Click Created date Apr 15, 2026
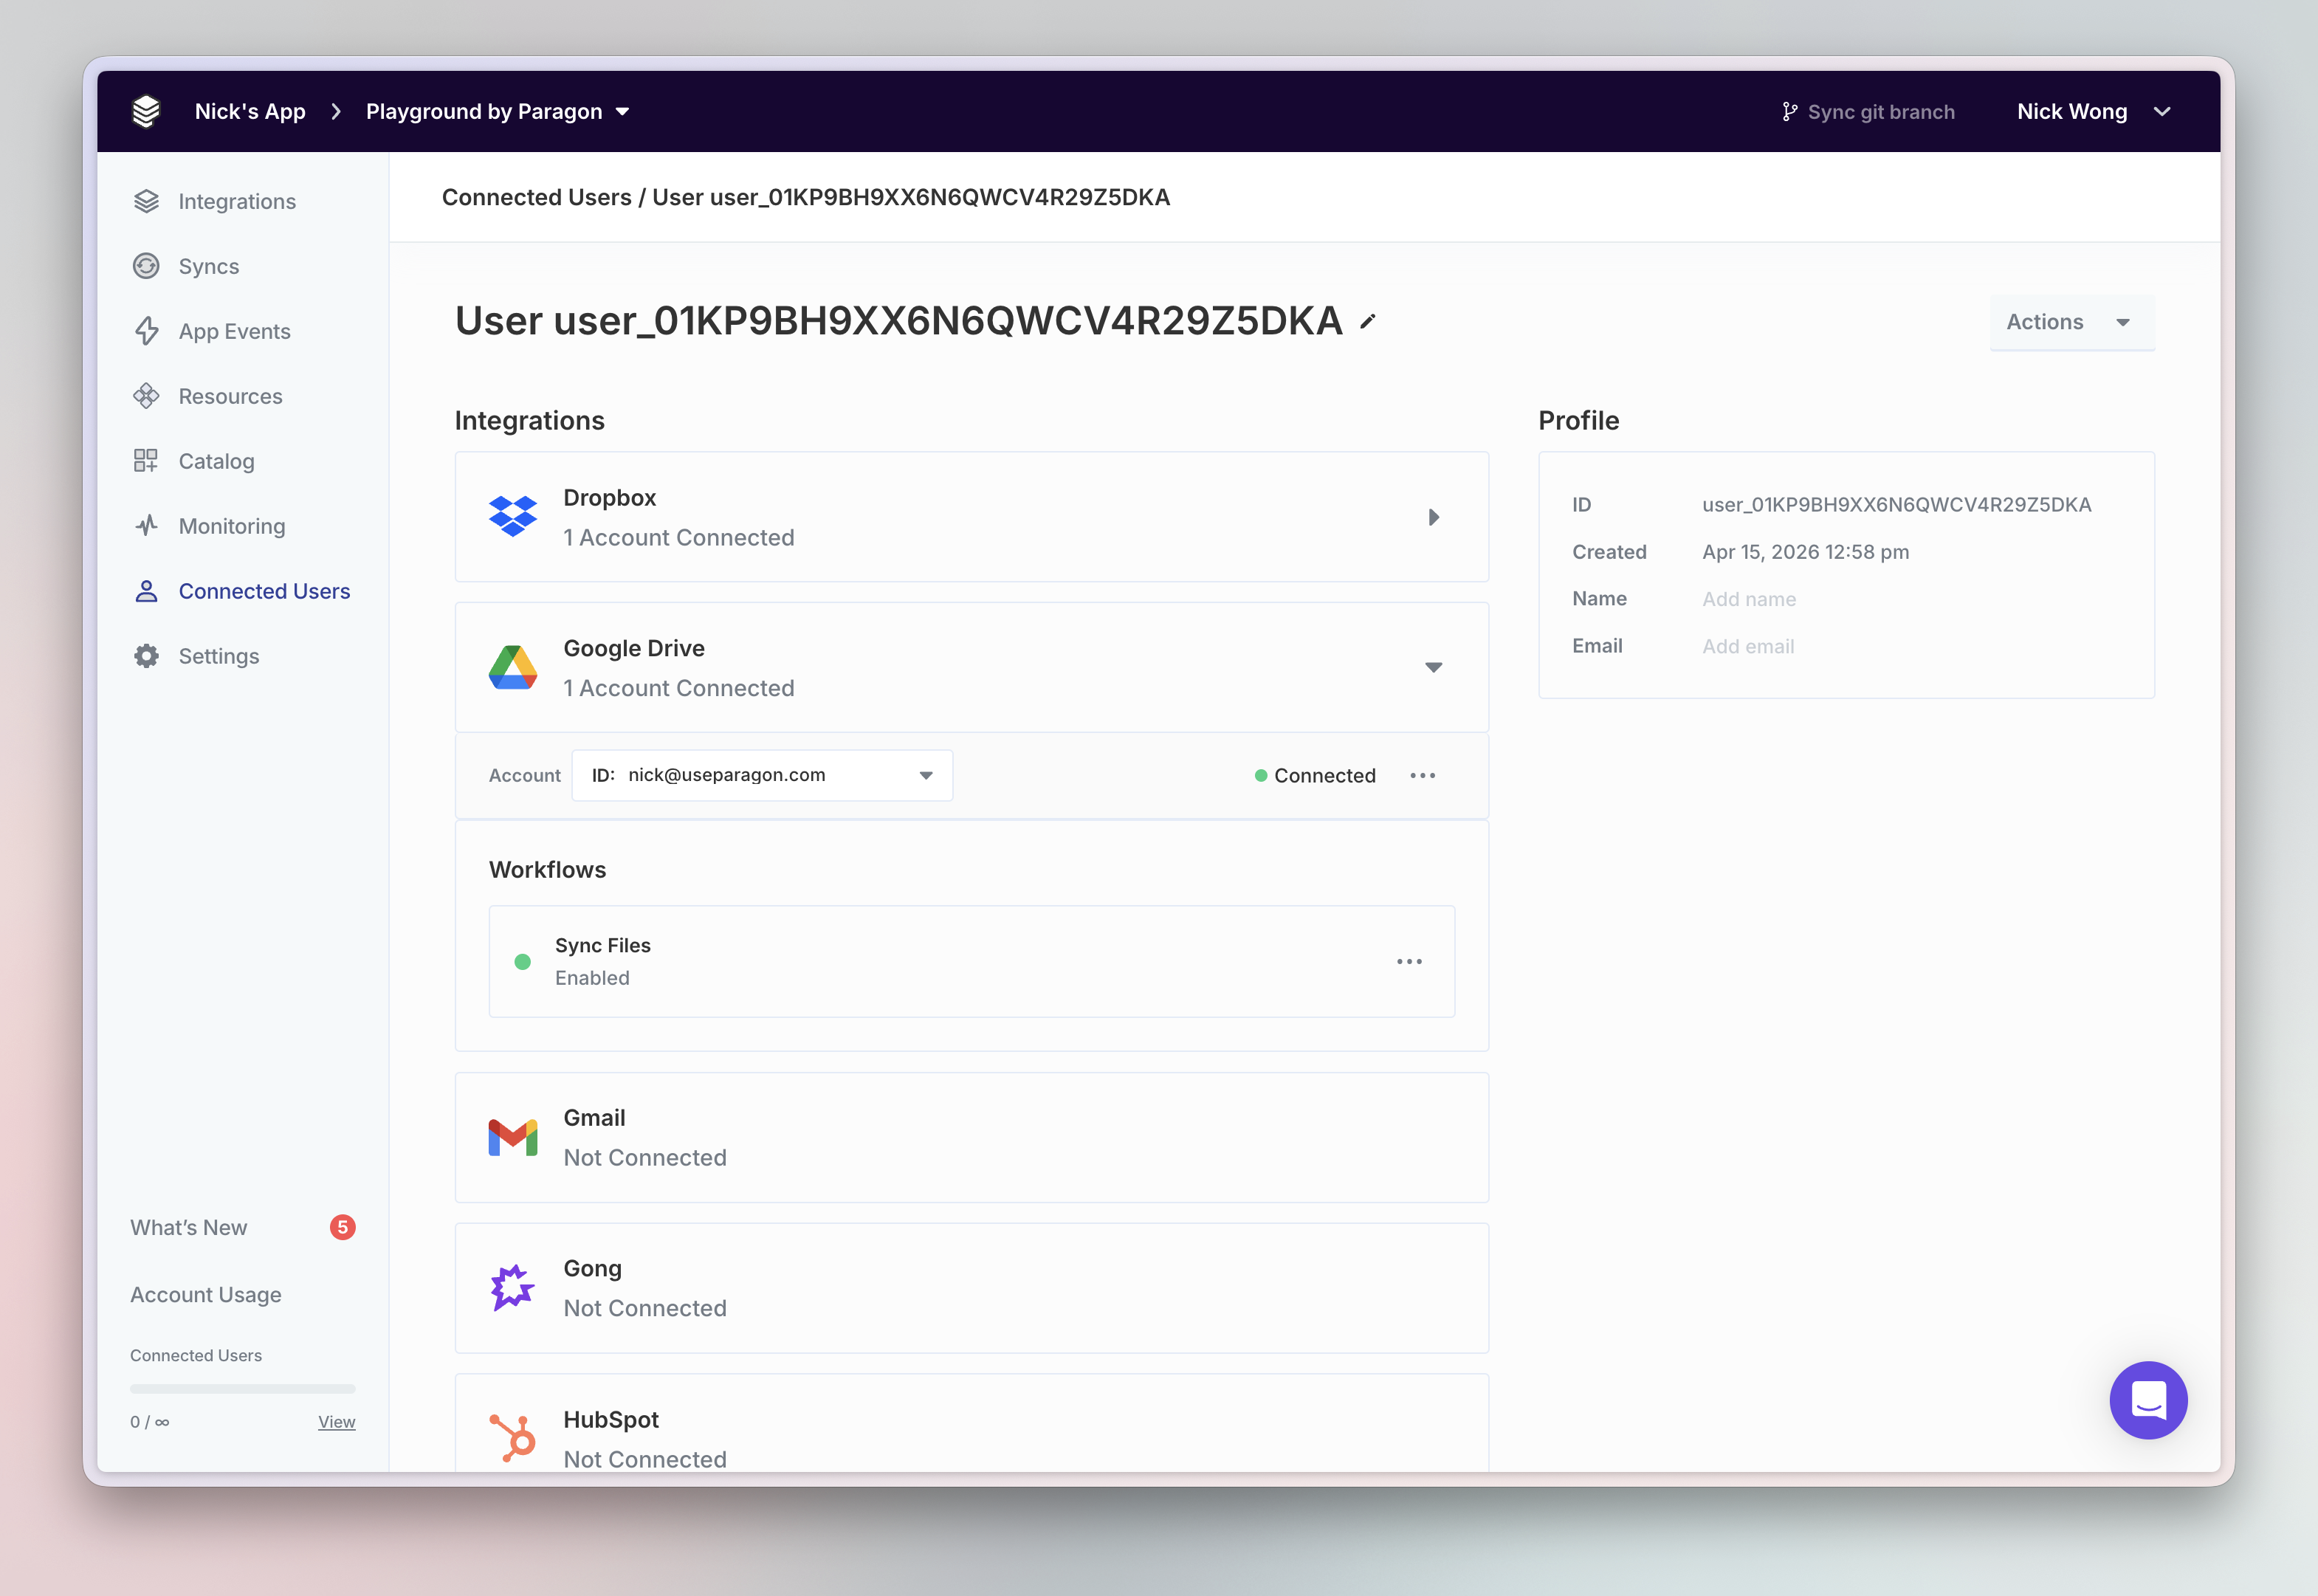This screenshot has width=2318, height=1596. [x=1805, y=552]
